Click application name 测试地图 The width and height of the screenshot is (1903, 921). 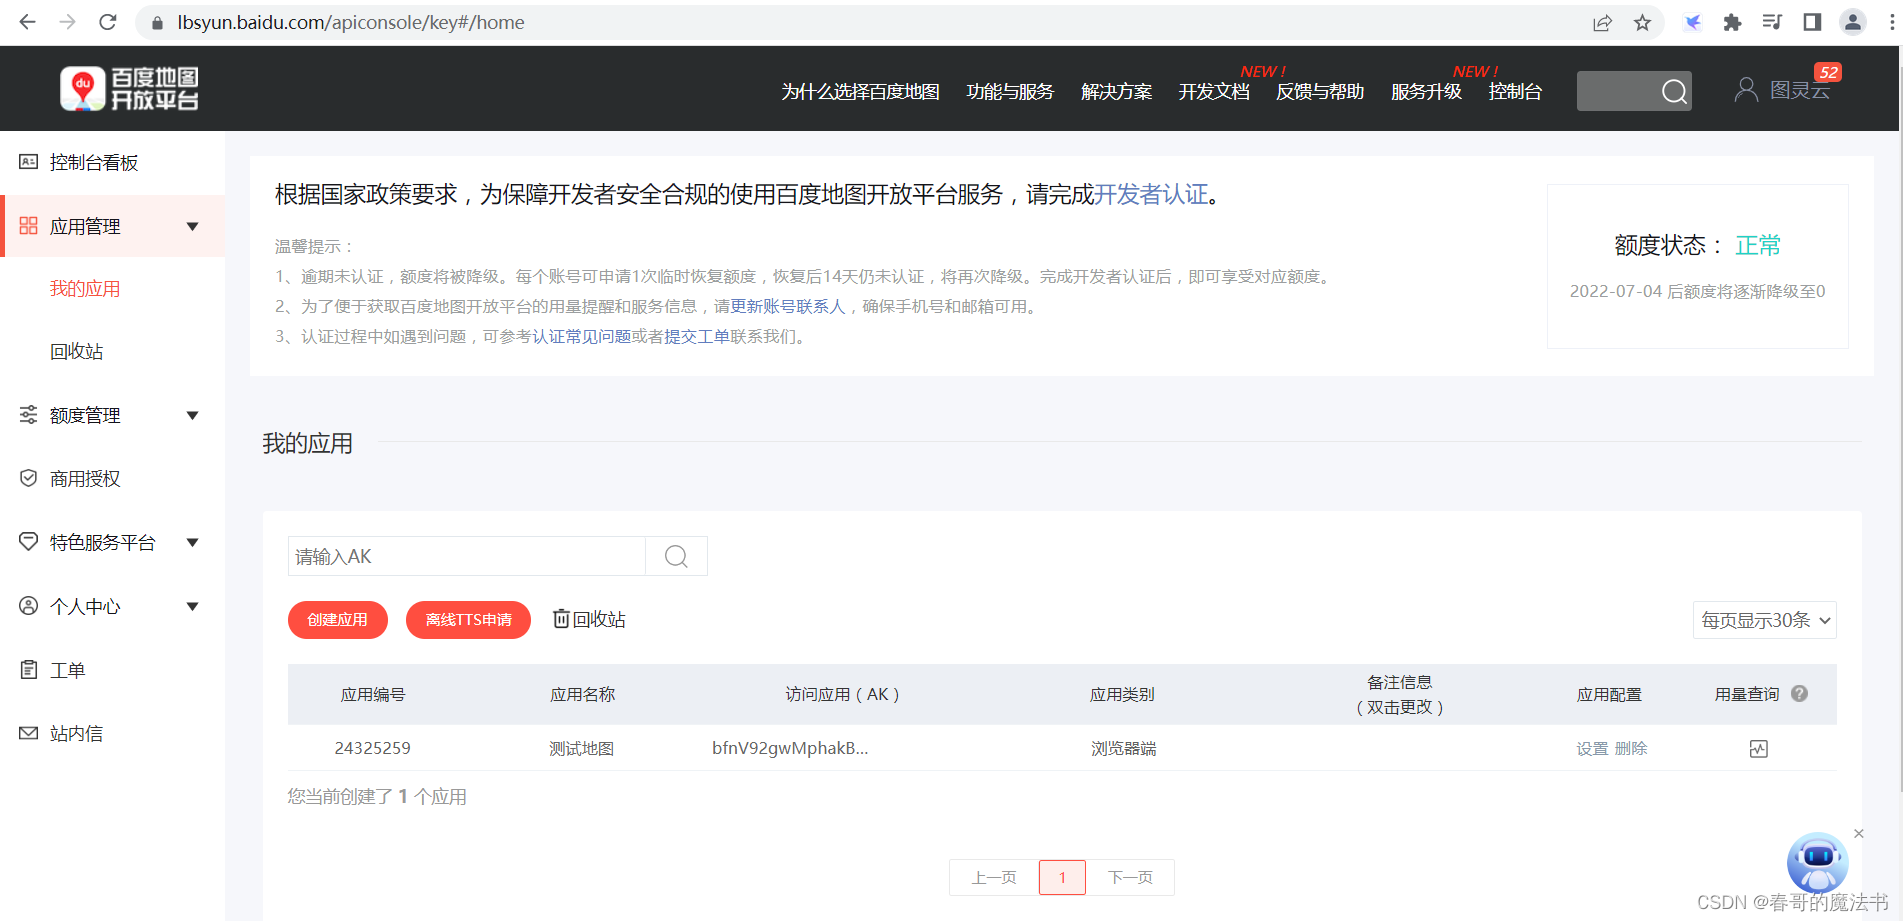(581, 748)
